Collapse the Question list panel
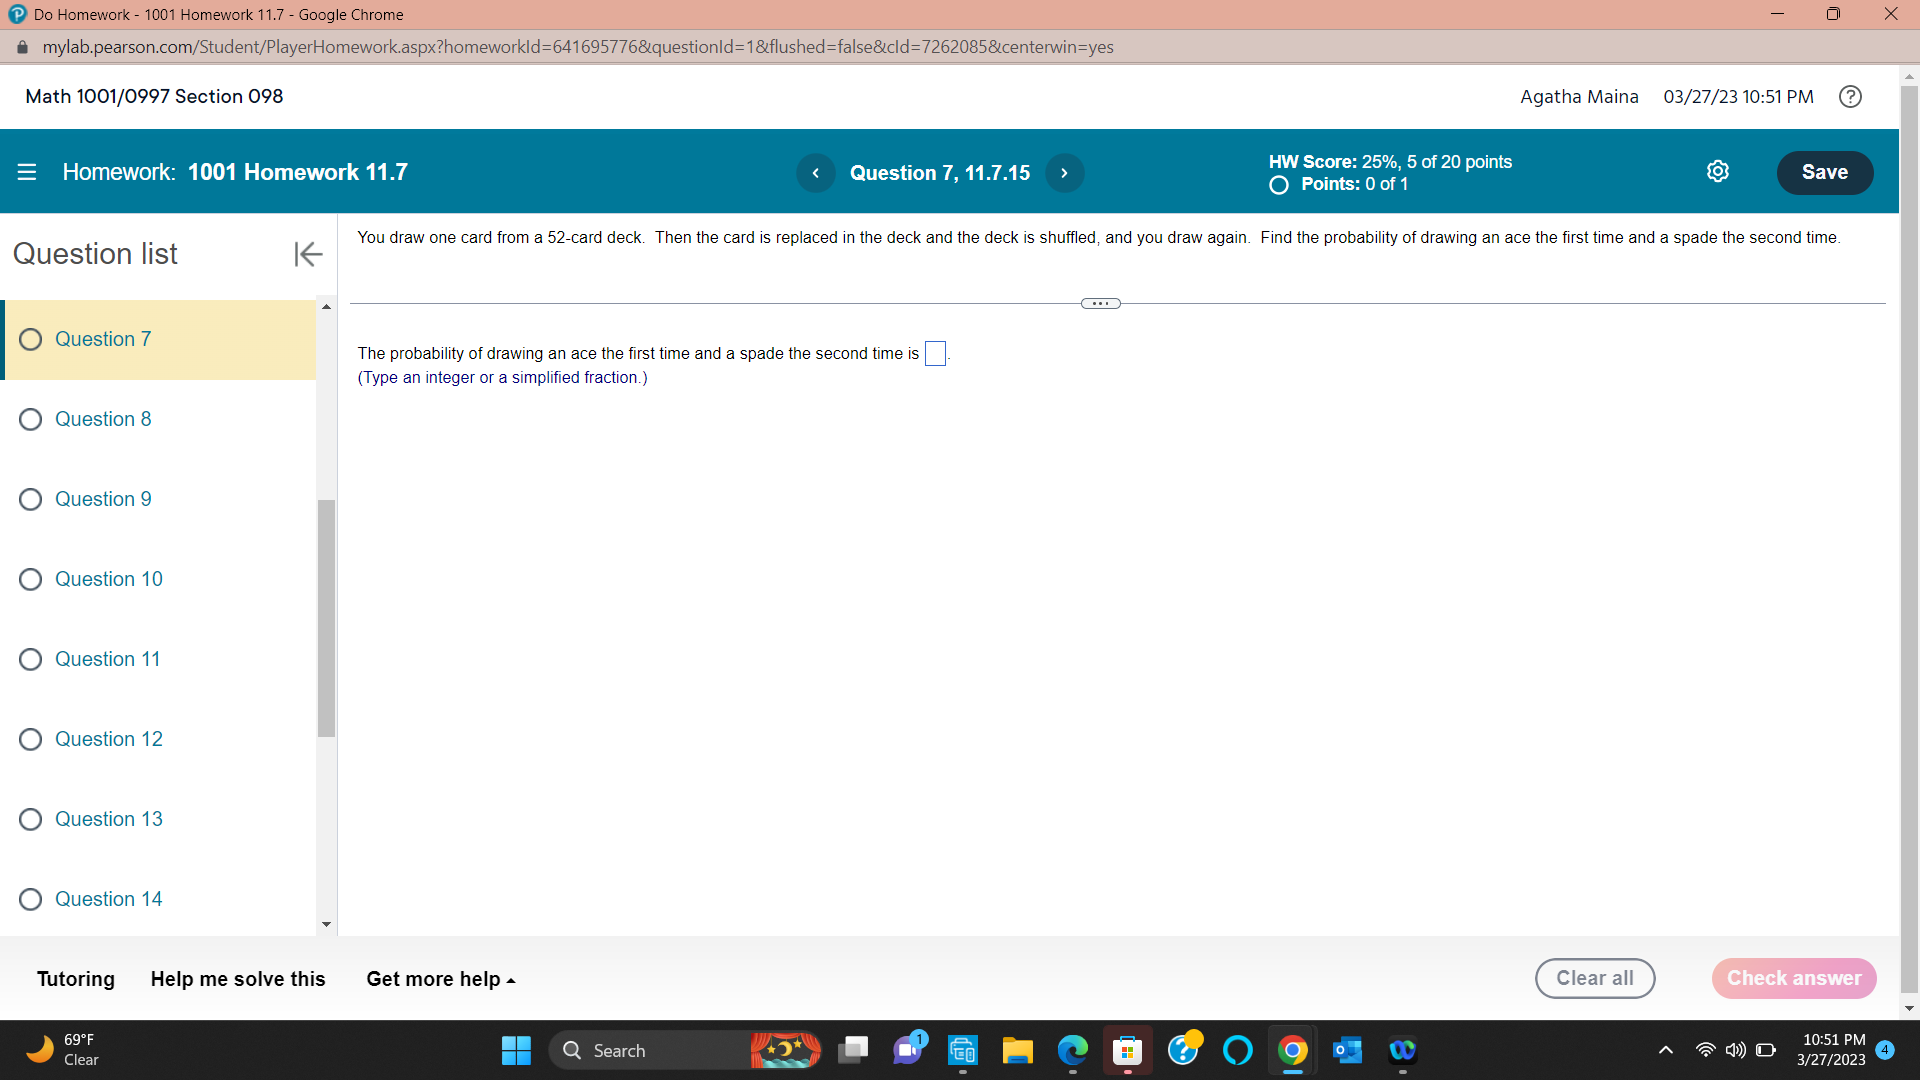Screen dimensions: 1920x1080 click(x=307, y=254)
